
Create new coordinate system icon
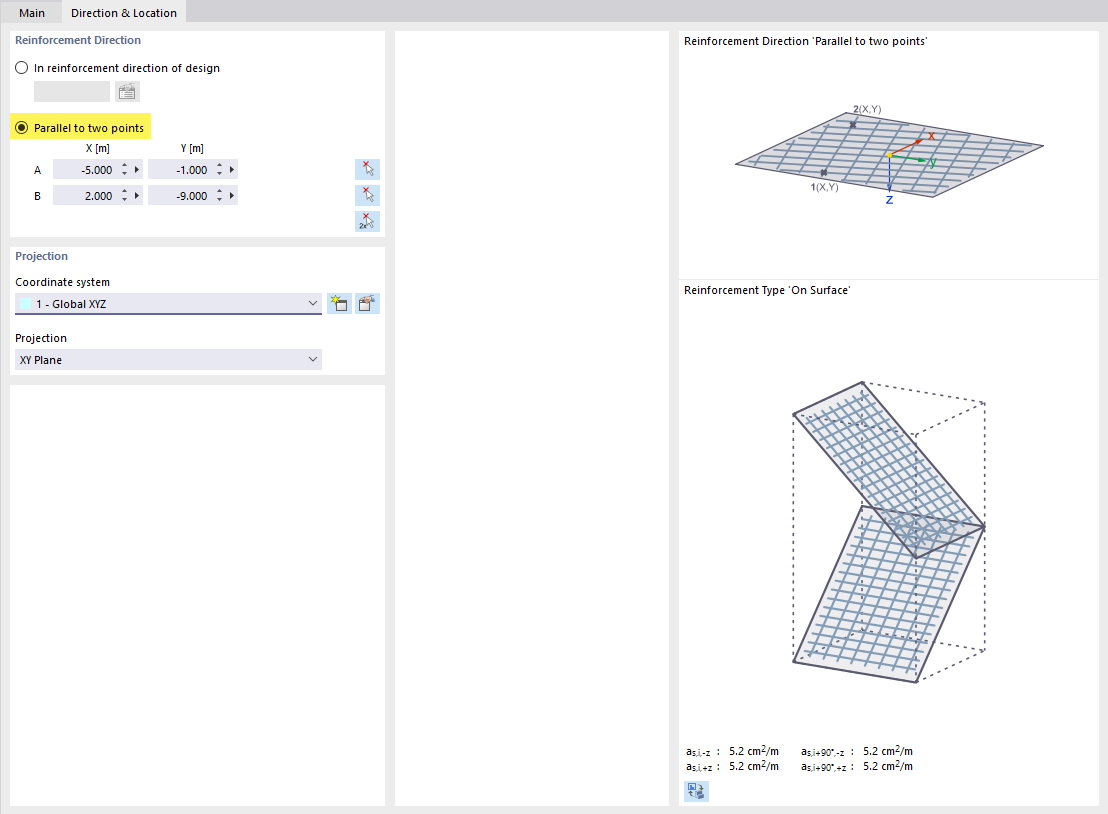339,304
